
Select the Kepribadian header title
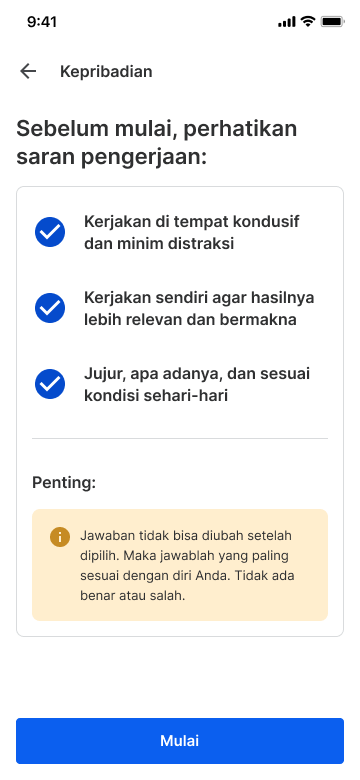106,72
